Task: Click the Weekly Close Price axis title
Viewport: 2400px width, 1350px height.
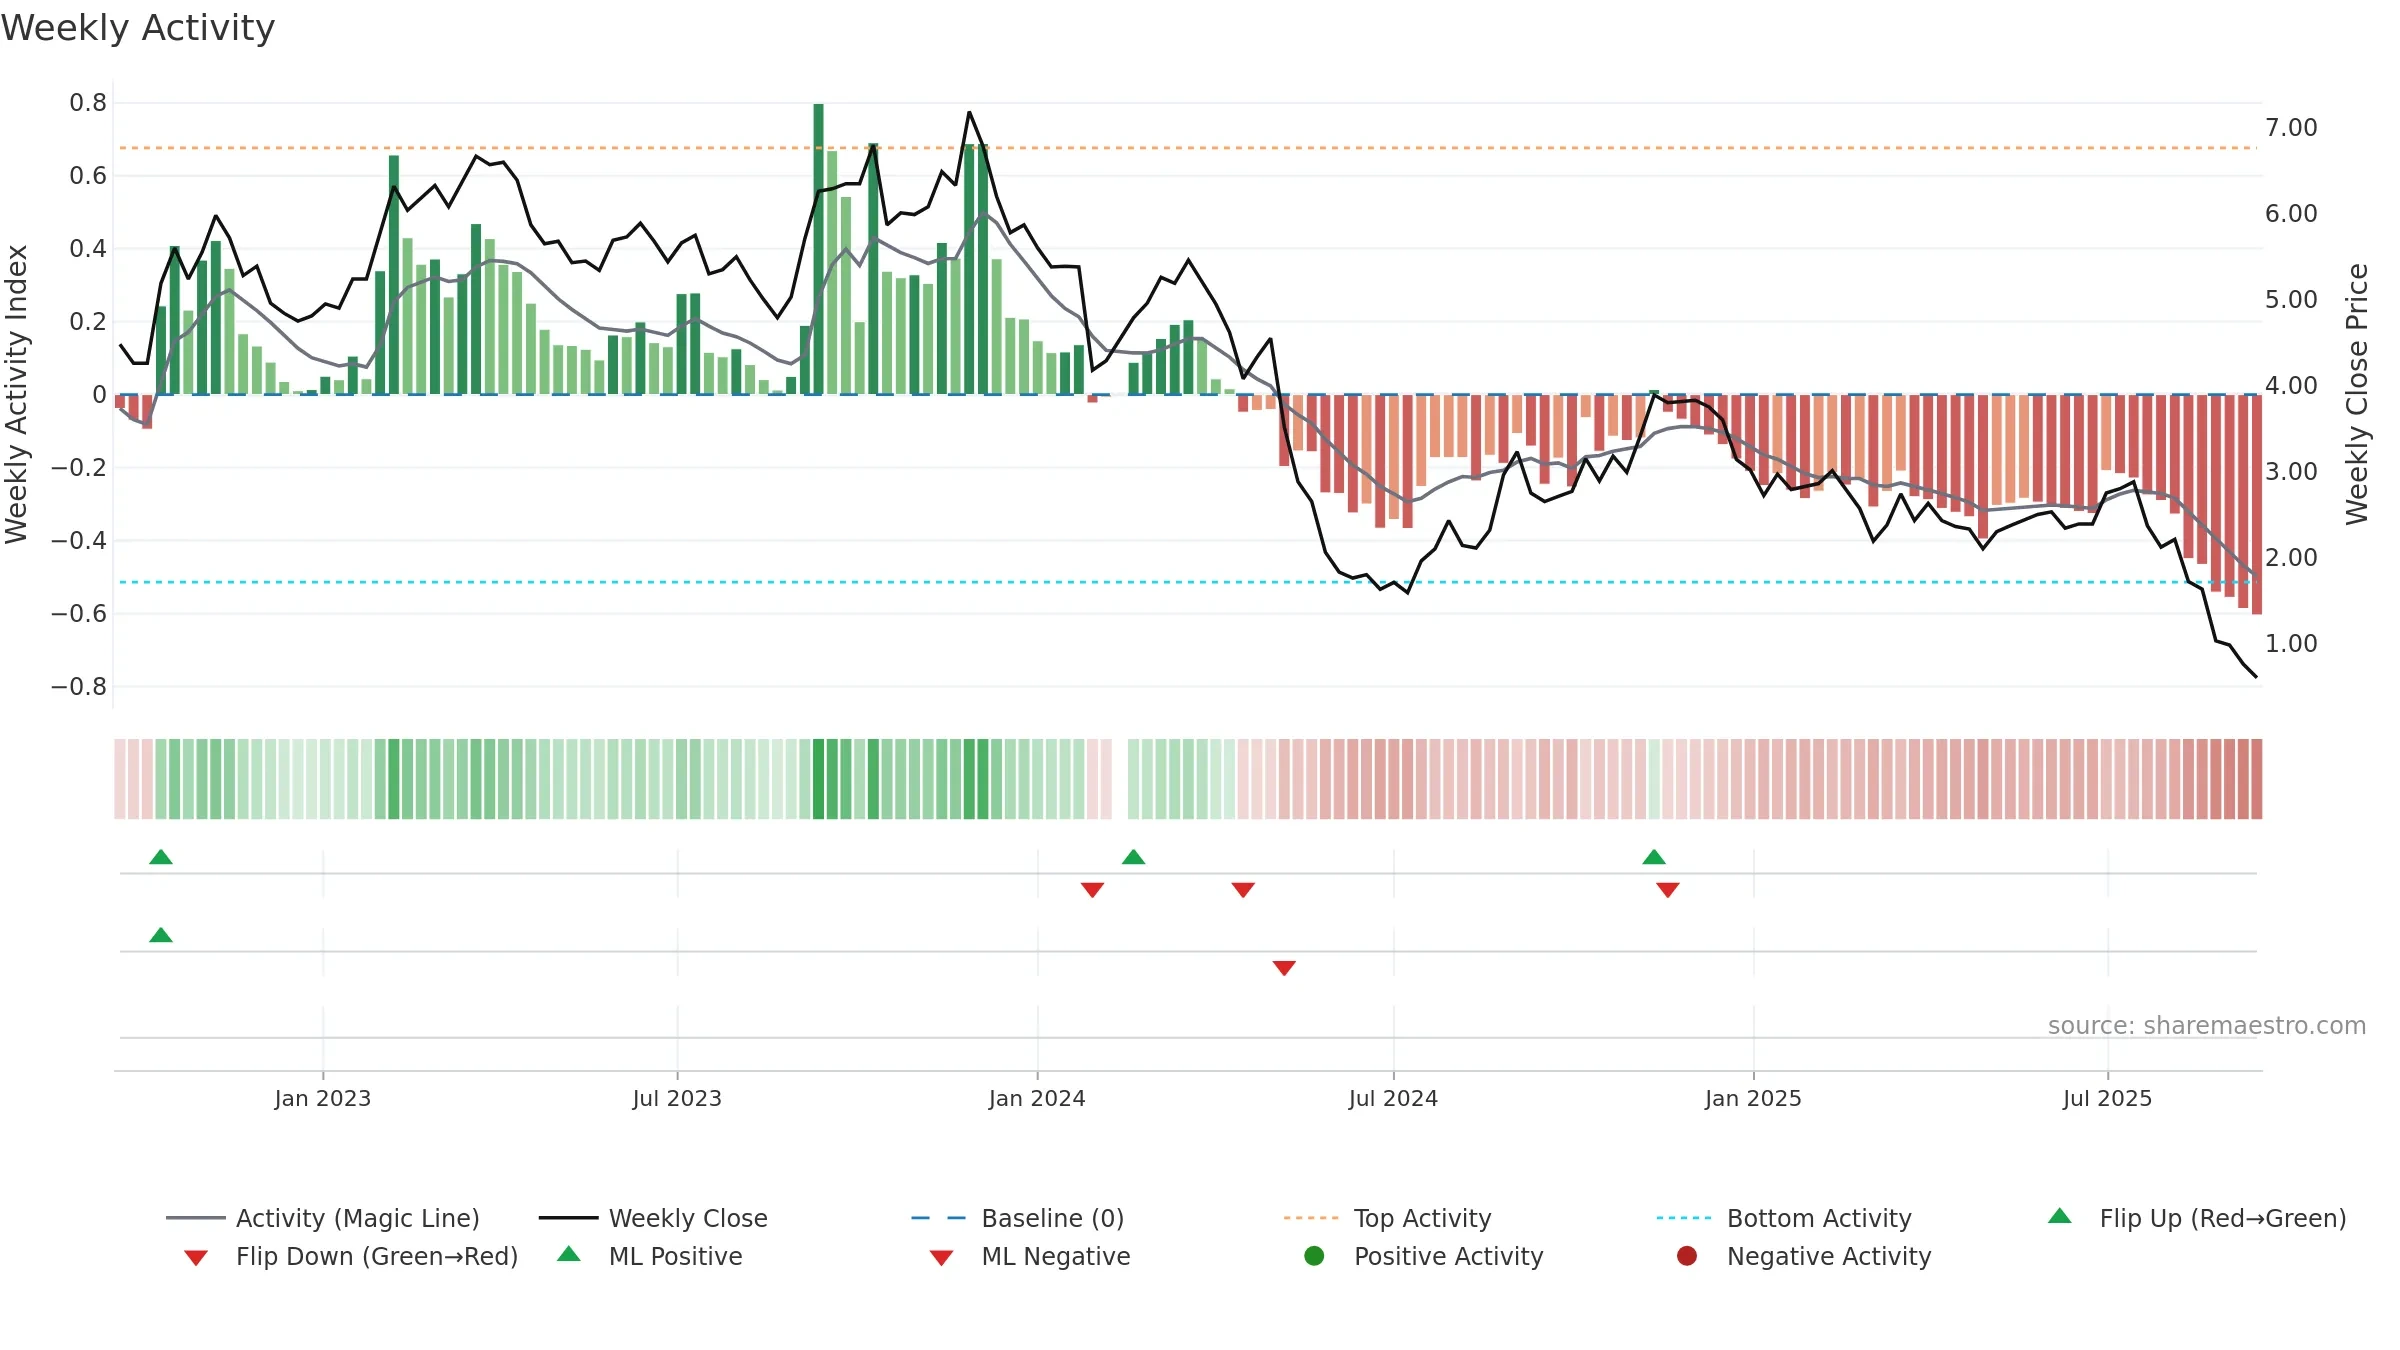Action: tap(2357, 394)
